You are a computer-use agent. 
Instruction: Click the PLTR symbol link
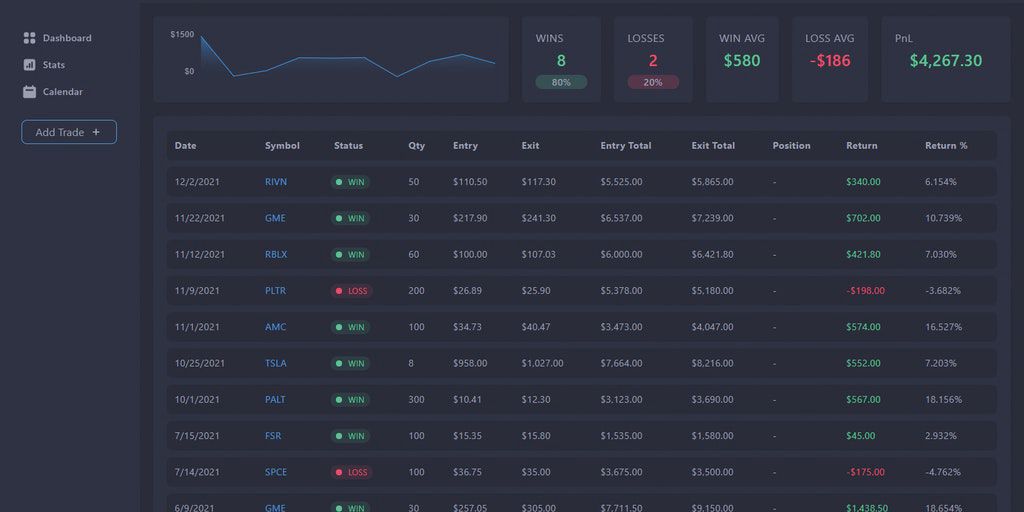[x=276, y=291]
